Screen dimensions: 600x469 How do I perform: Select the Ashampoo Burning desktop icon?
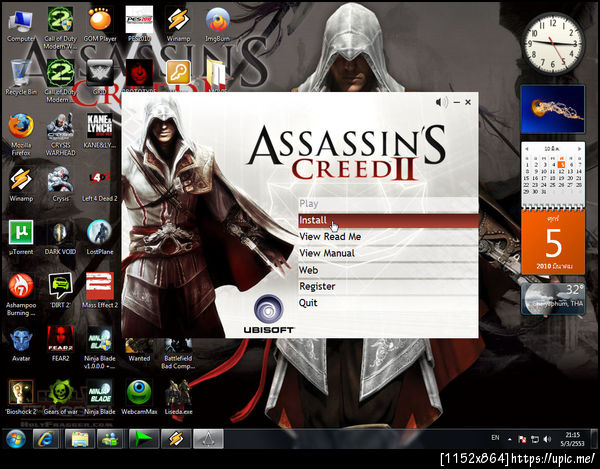[x=21, y=295]
